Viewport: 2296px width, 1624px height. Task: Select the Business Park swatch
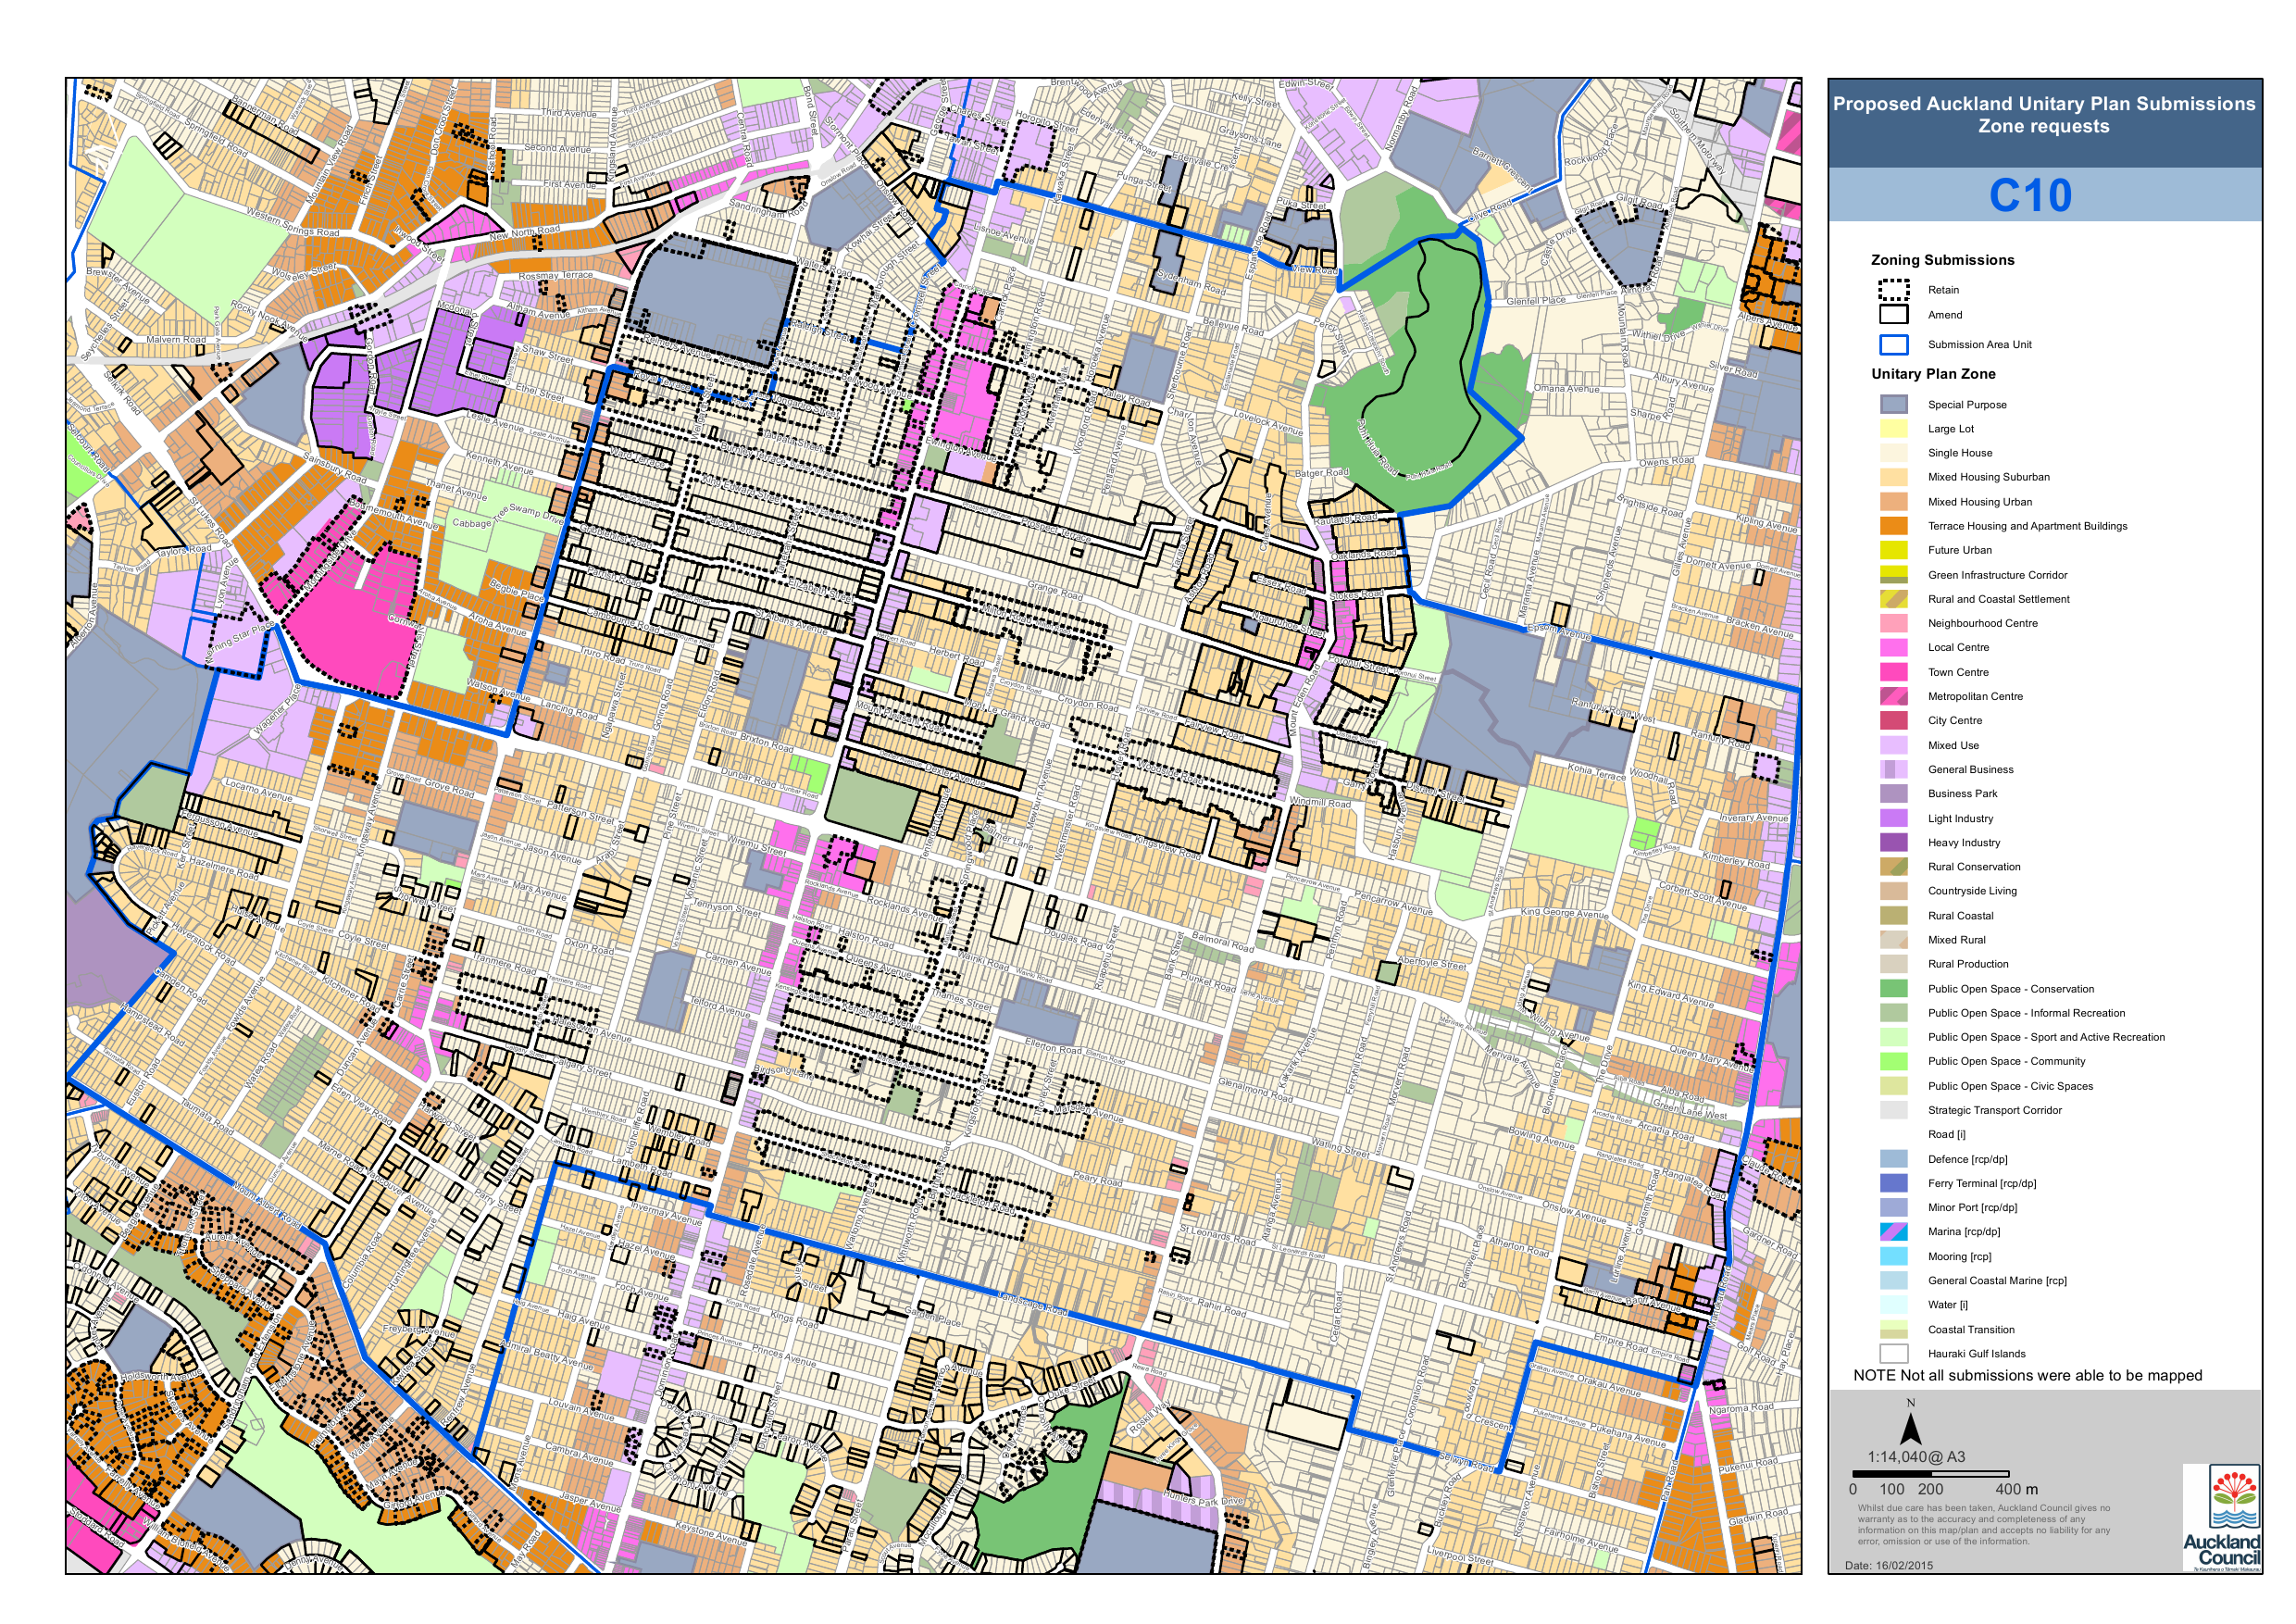point(1893,794)
